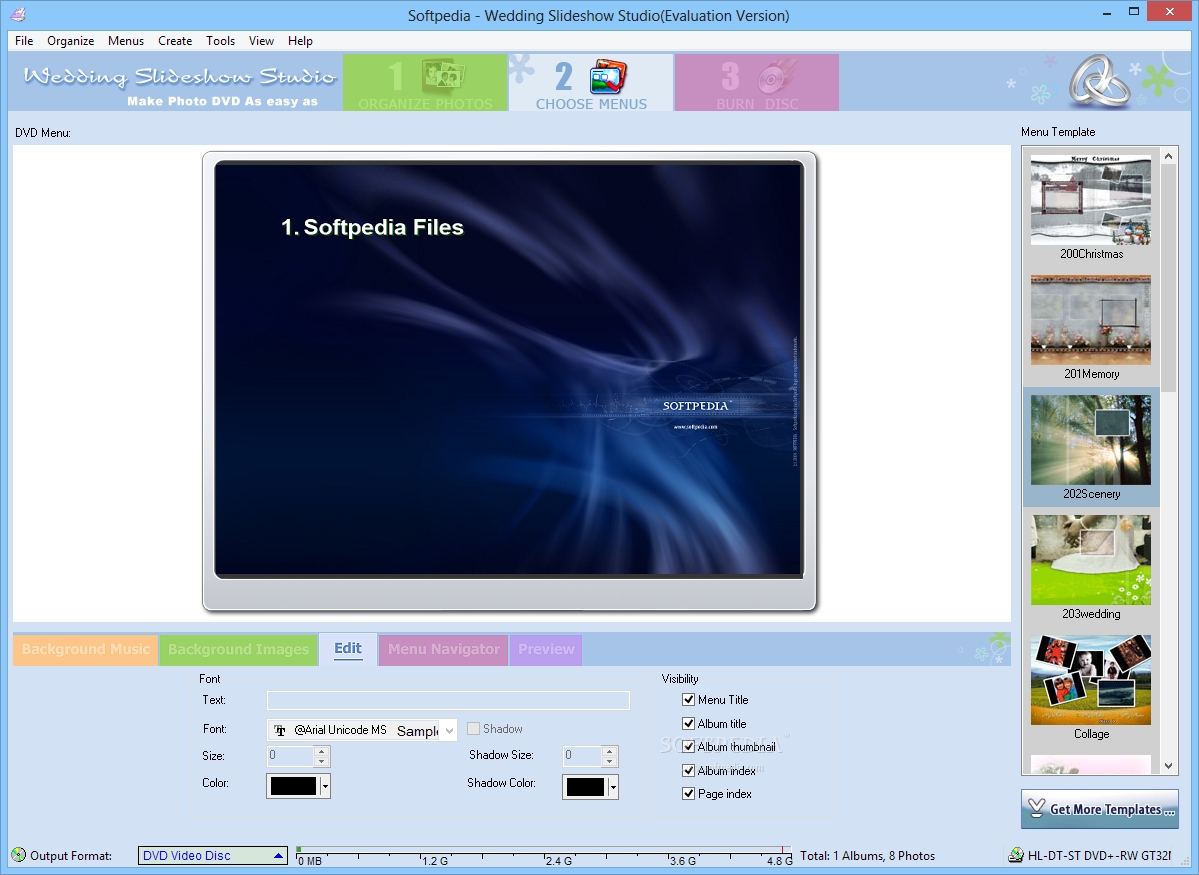Screen dimensions: 1199x875
Task: Click the font type icon in Font box
Action: (280, 730)
